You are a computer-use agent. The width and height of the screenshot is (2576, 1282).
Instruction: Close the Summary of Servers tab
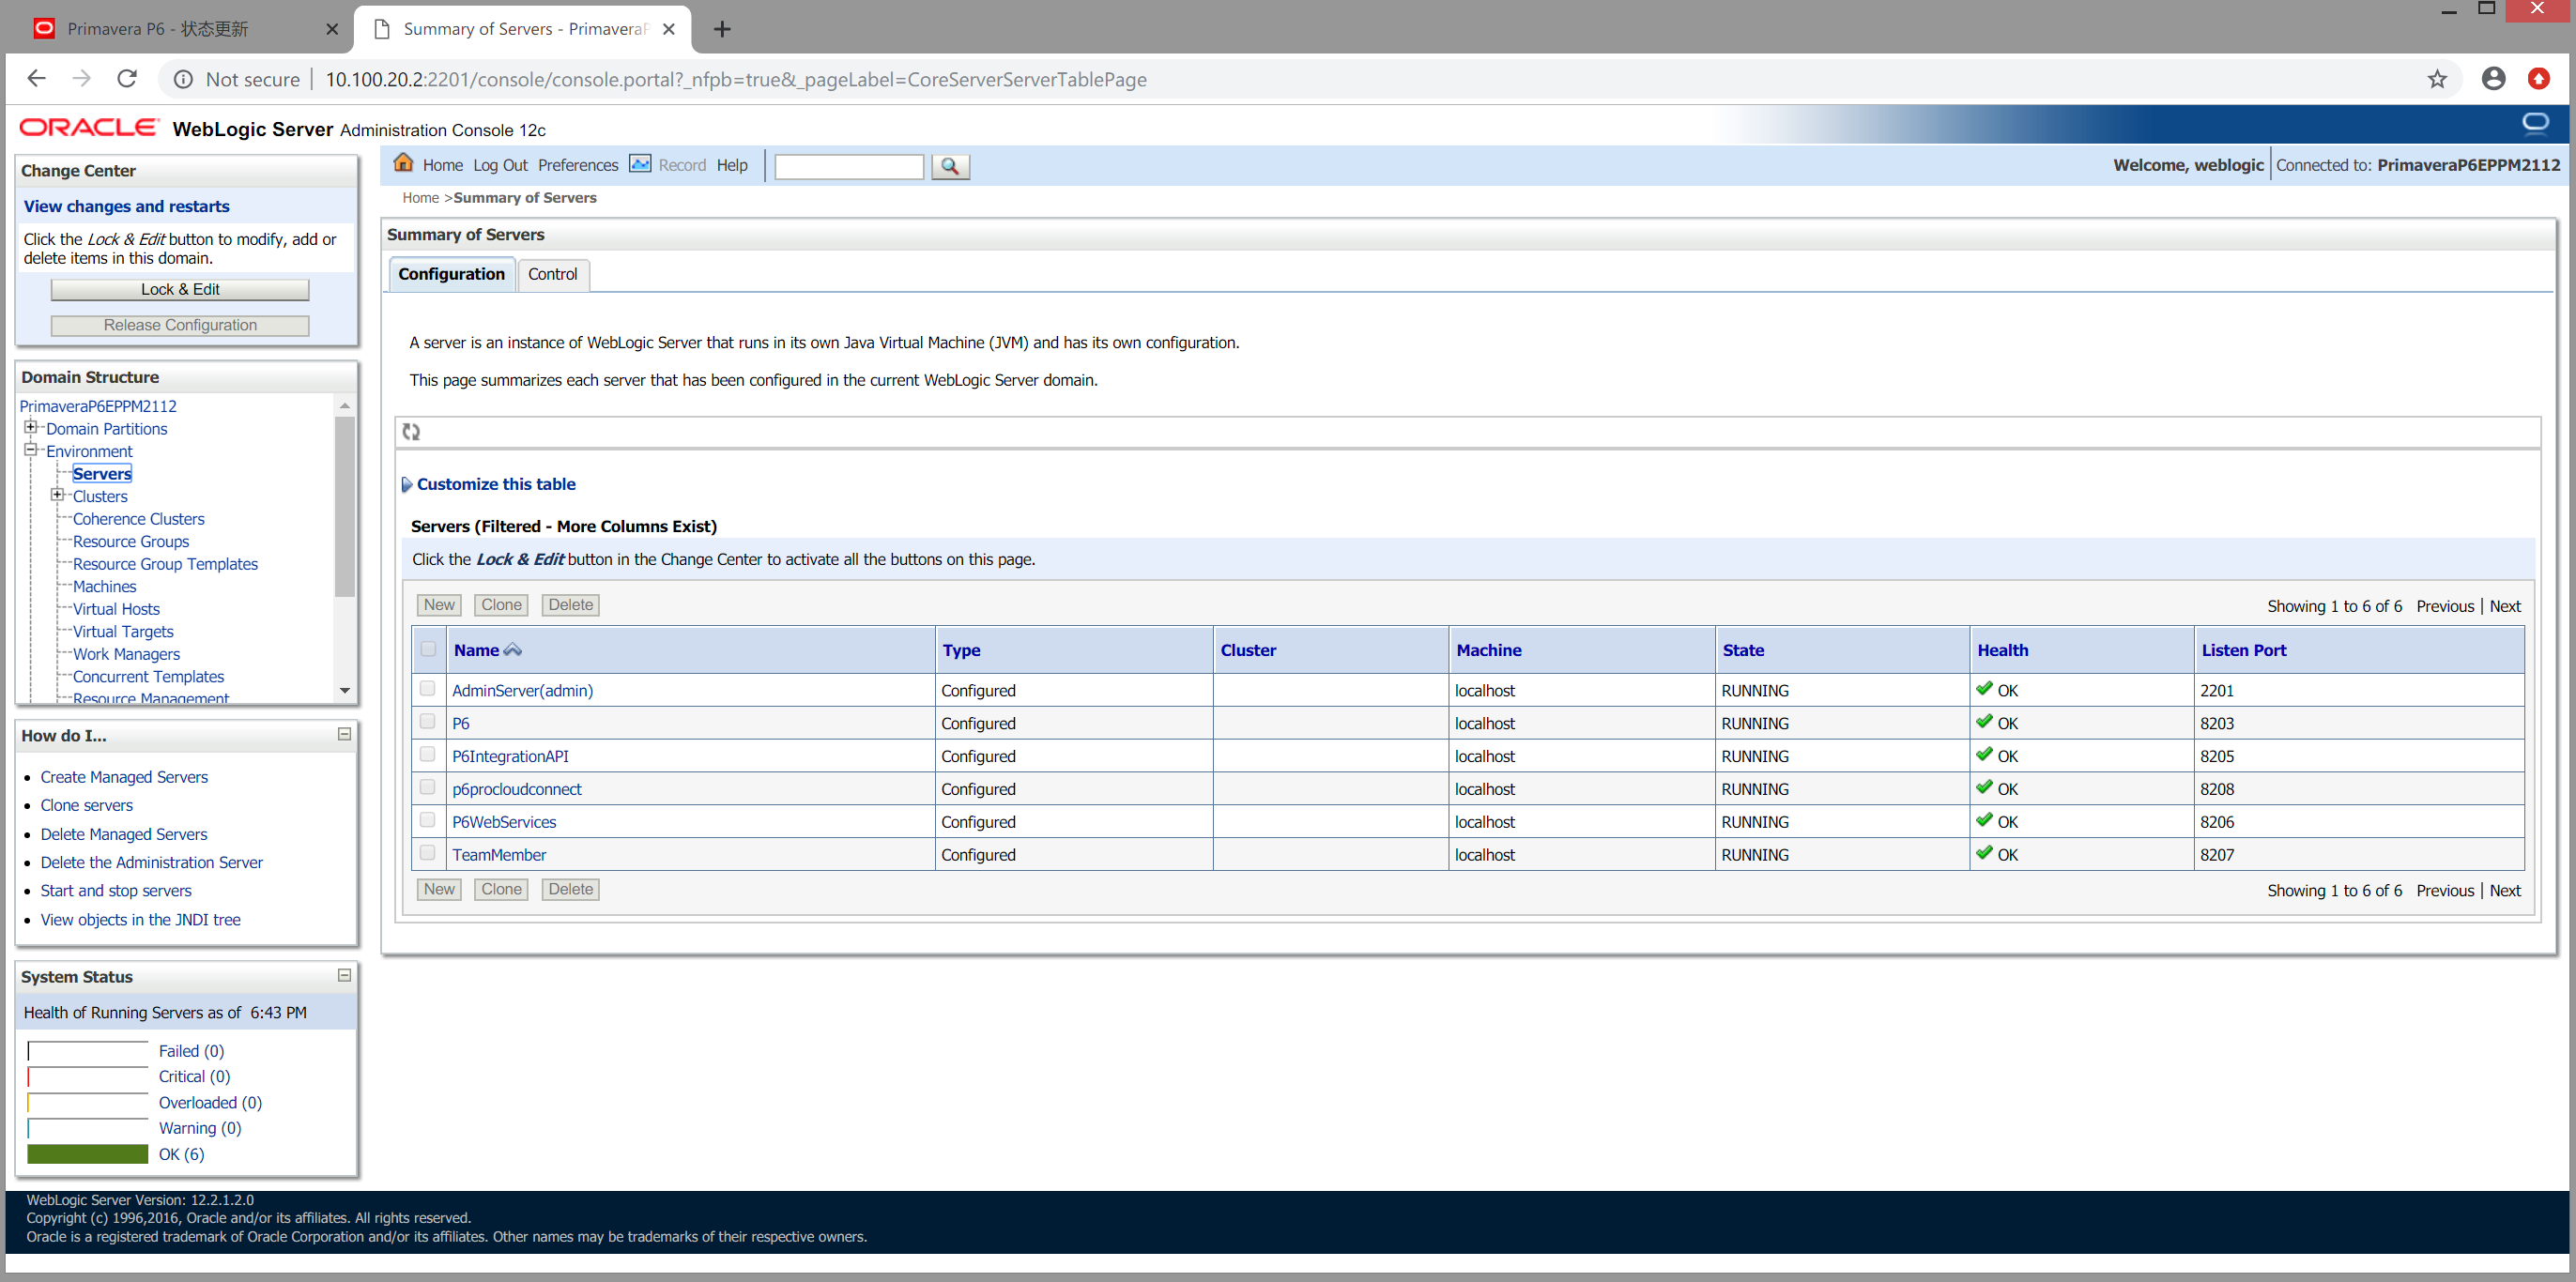(669, 29)
